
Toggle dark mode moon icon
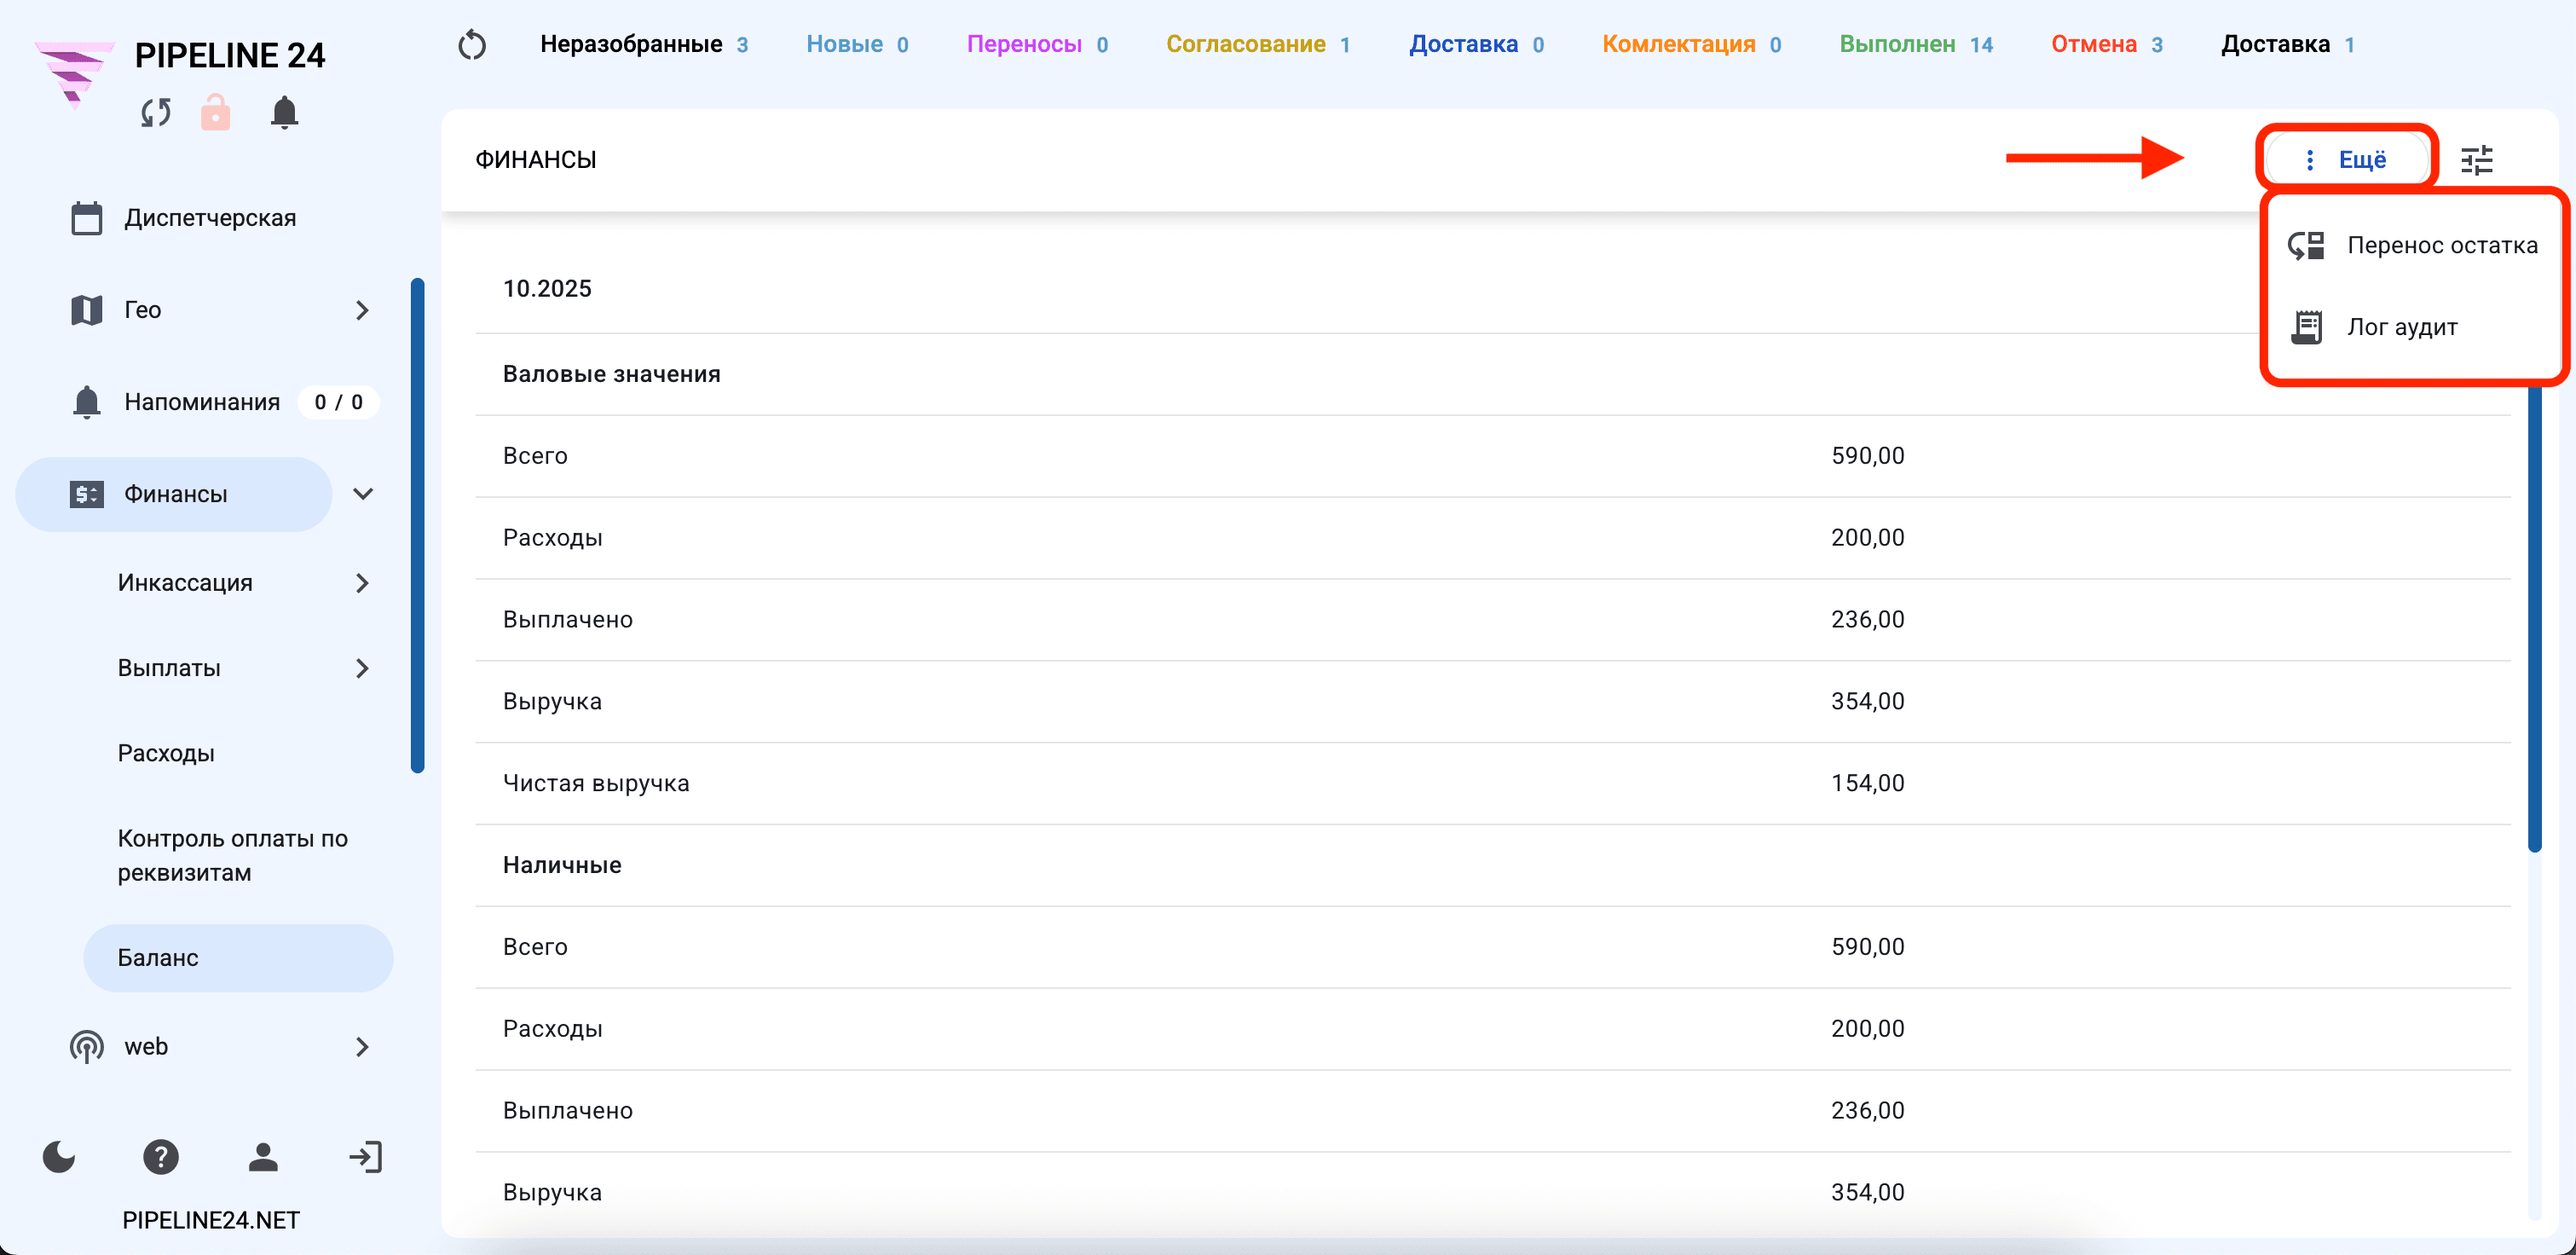coord(59,1157)
